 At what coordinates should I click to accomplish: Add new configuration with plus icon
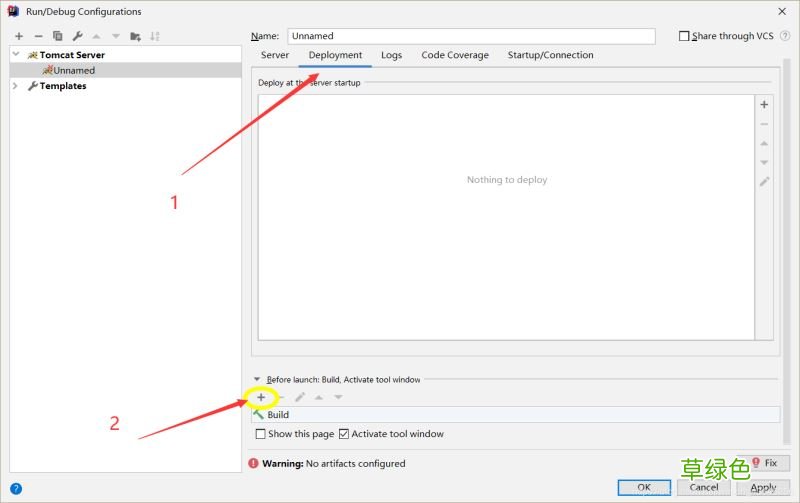coord(19,36)
